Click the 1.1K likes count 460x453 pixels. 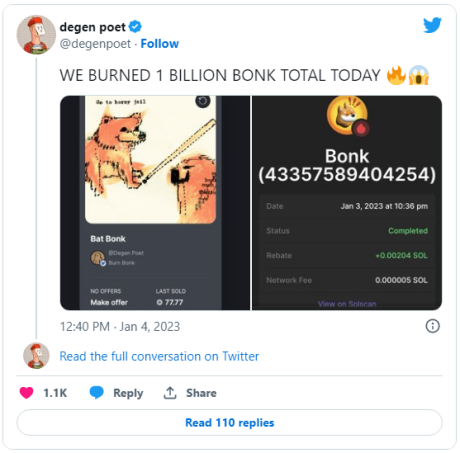(55, 393)
